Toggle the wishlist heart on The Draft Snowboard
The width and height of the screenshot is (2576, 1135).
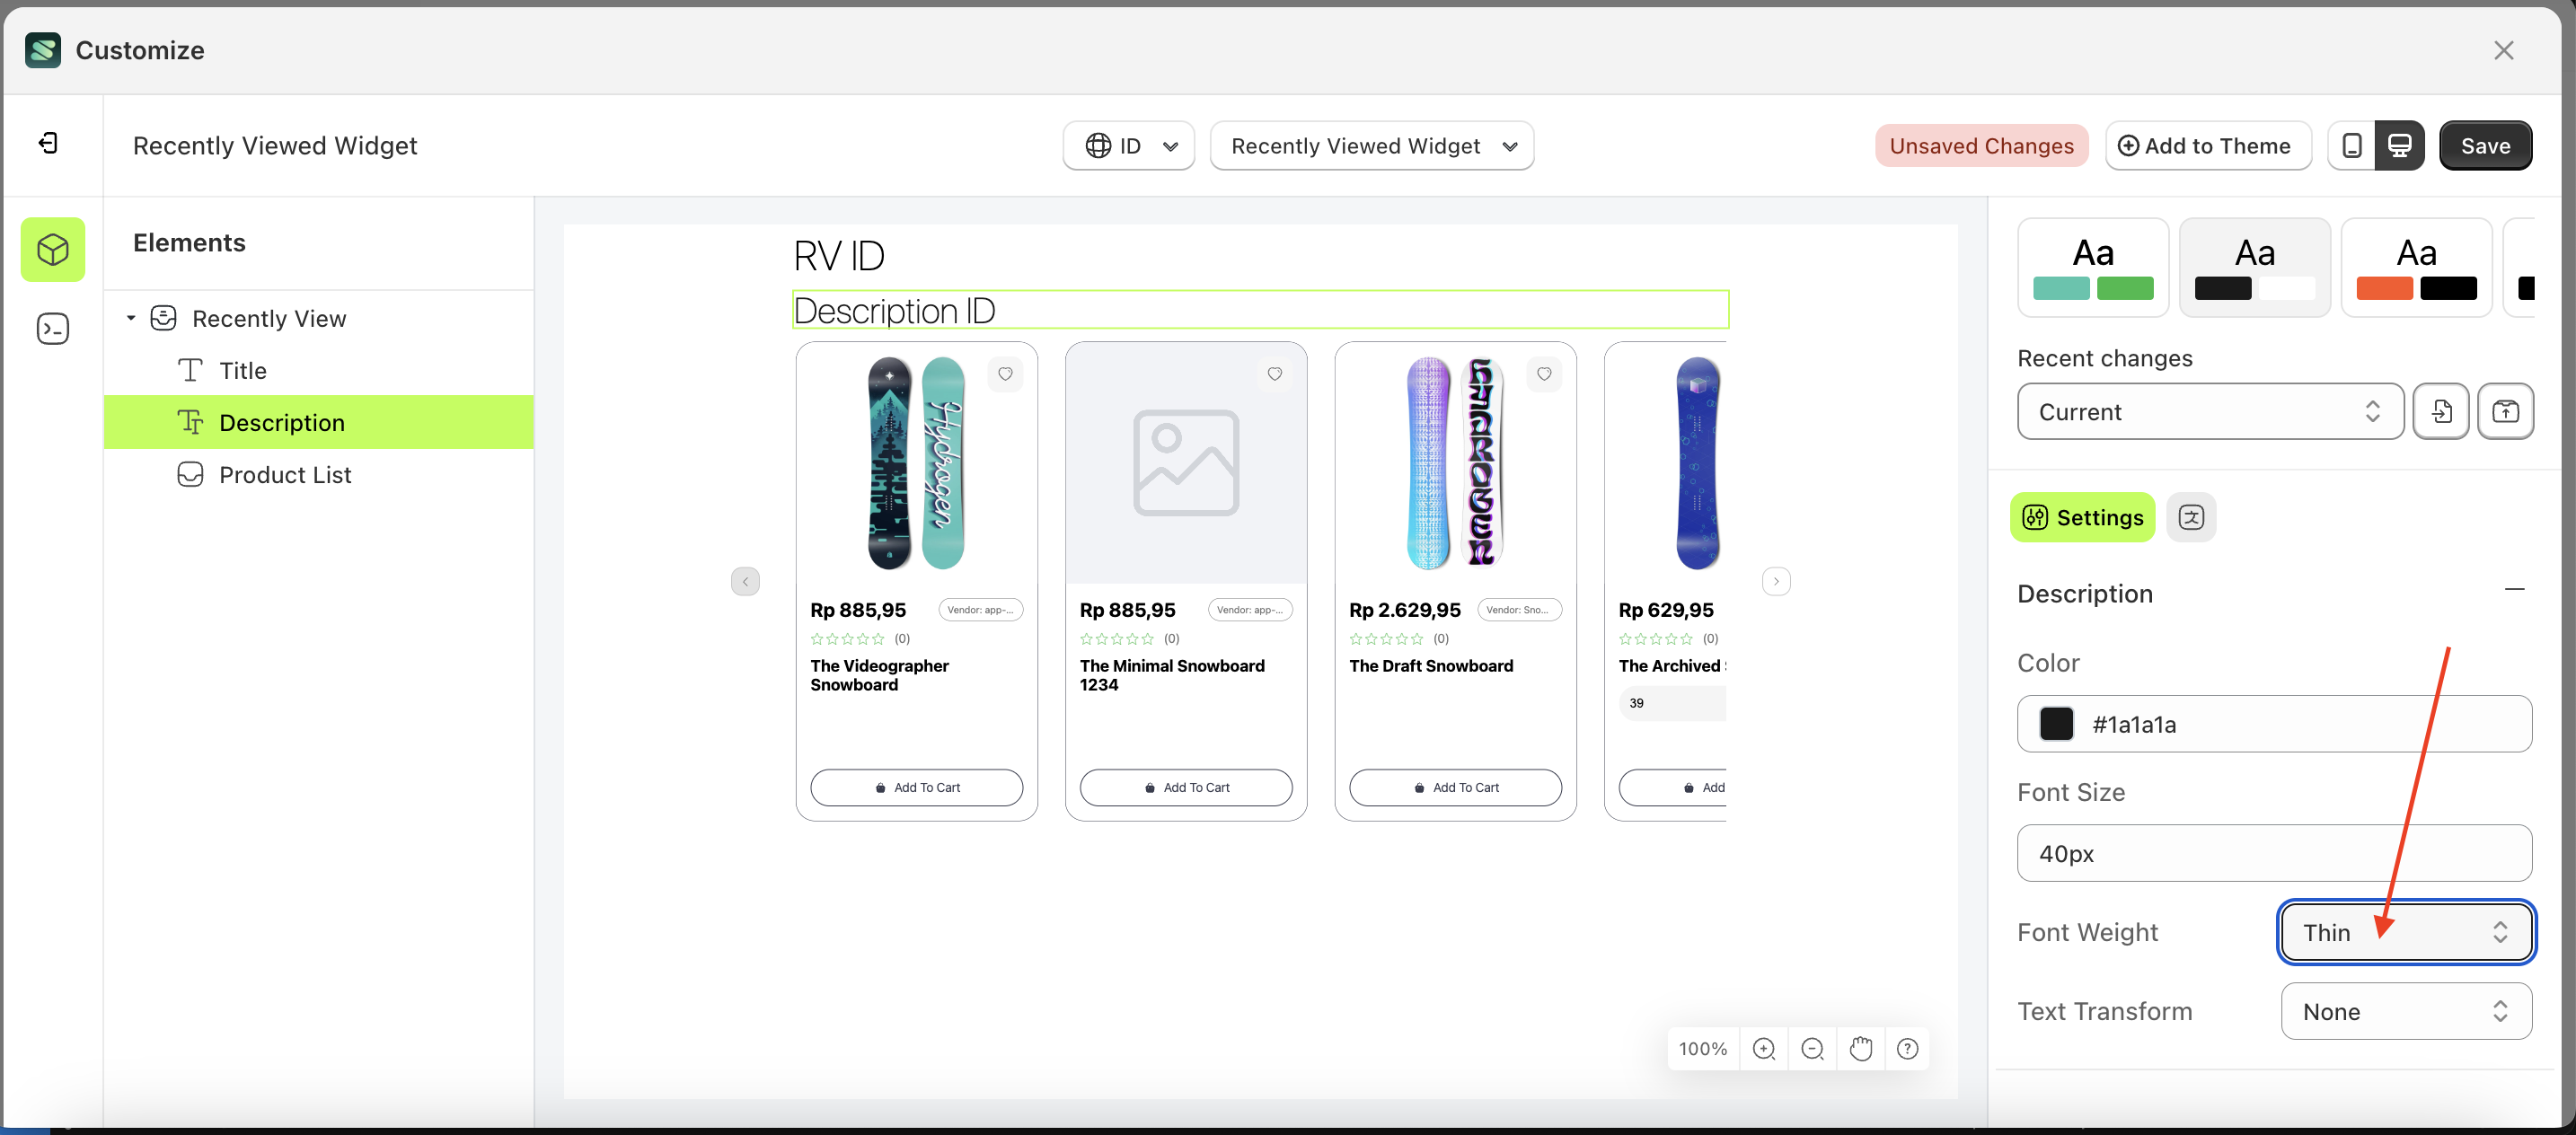(1544, 374)
